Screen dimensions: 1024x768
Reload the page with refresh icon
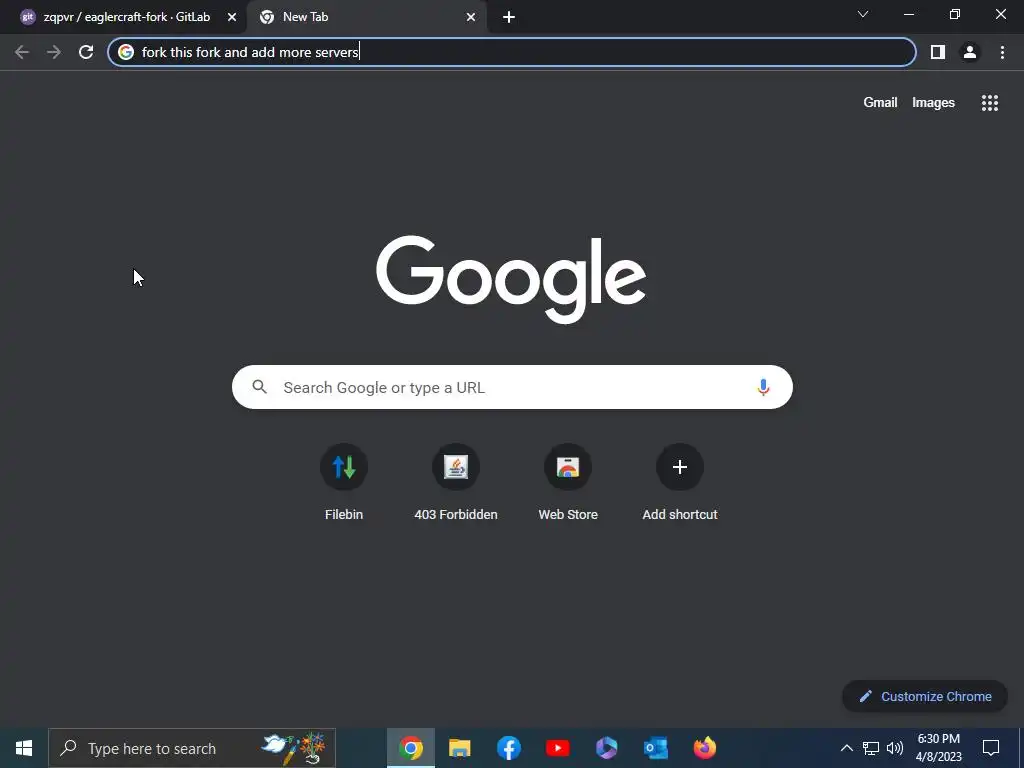(x=86, y=52)
